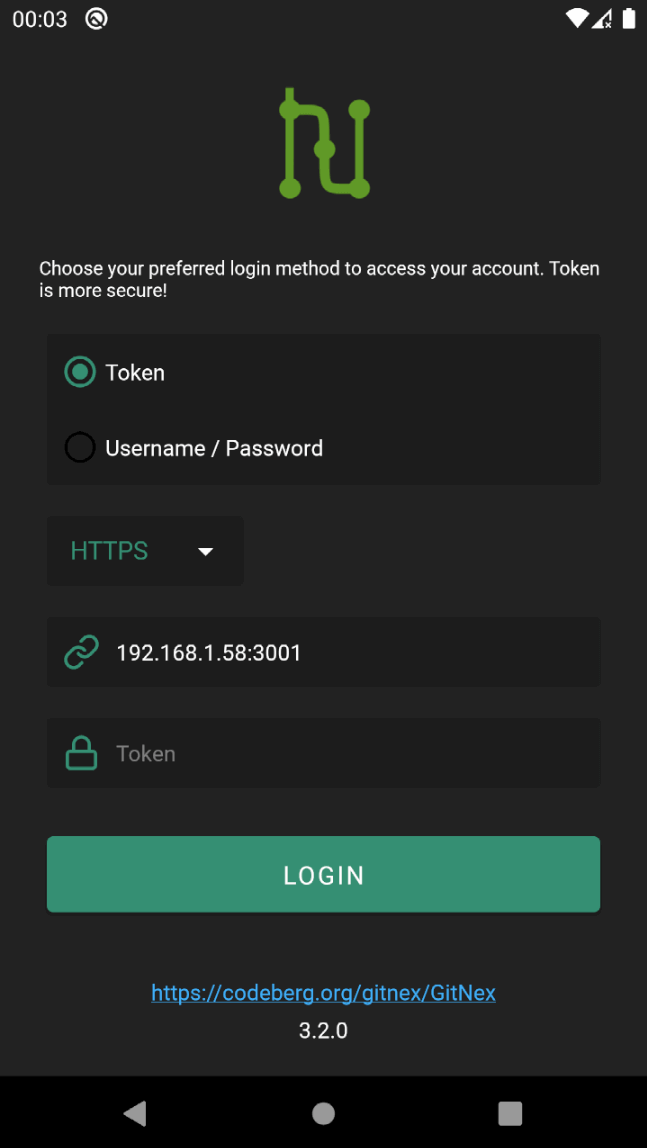The width and height of the screenshot is (647, 1148).
Task: Expand the HTTPS protocol dropdown arrow
Action: tap(206, 551)
